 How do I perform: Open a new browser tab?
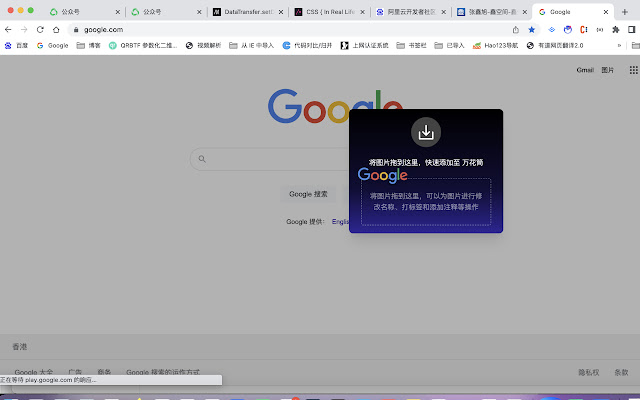pyautogui.click(x=624, y=12)
